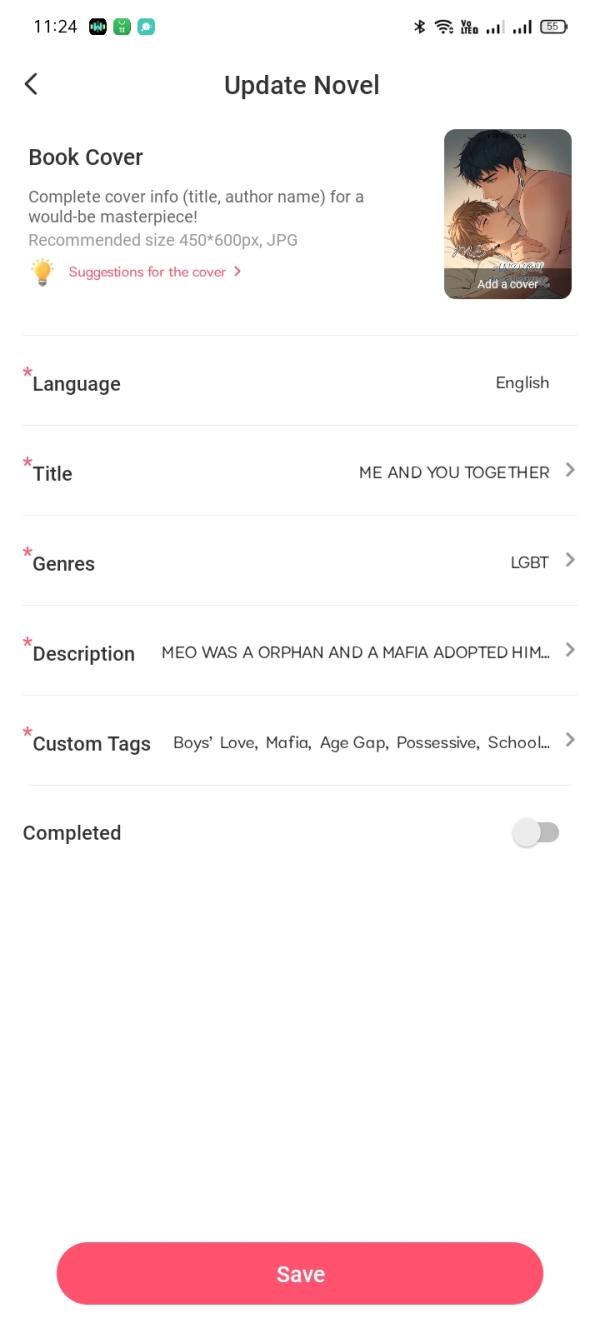Screen dimensions: 600x1333
Task: Save the novel updates
Action: click(x=300, y=1273)
